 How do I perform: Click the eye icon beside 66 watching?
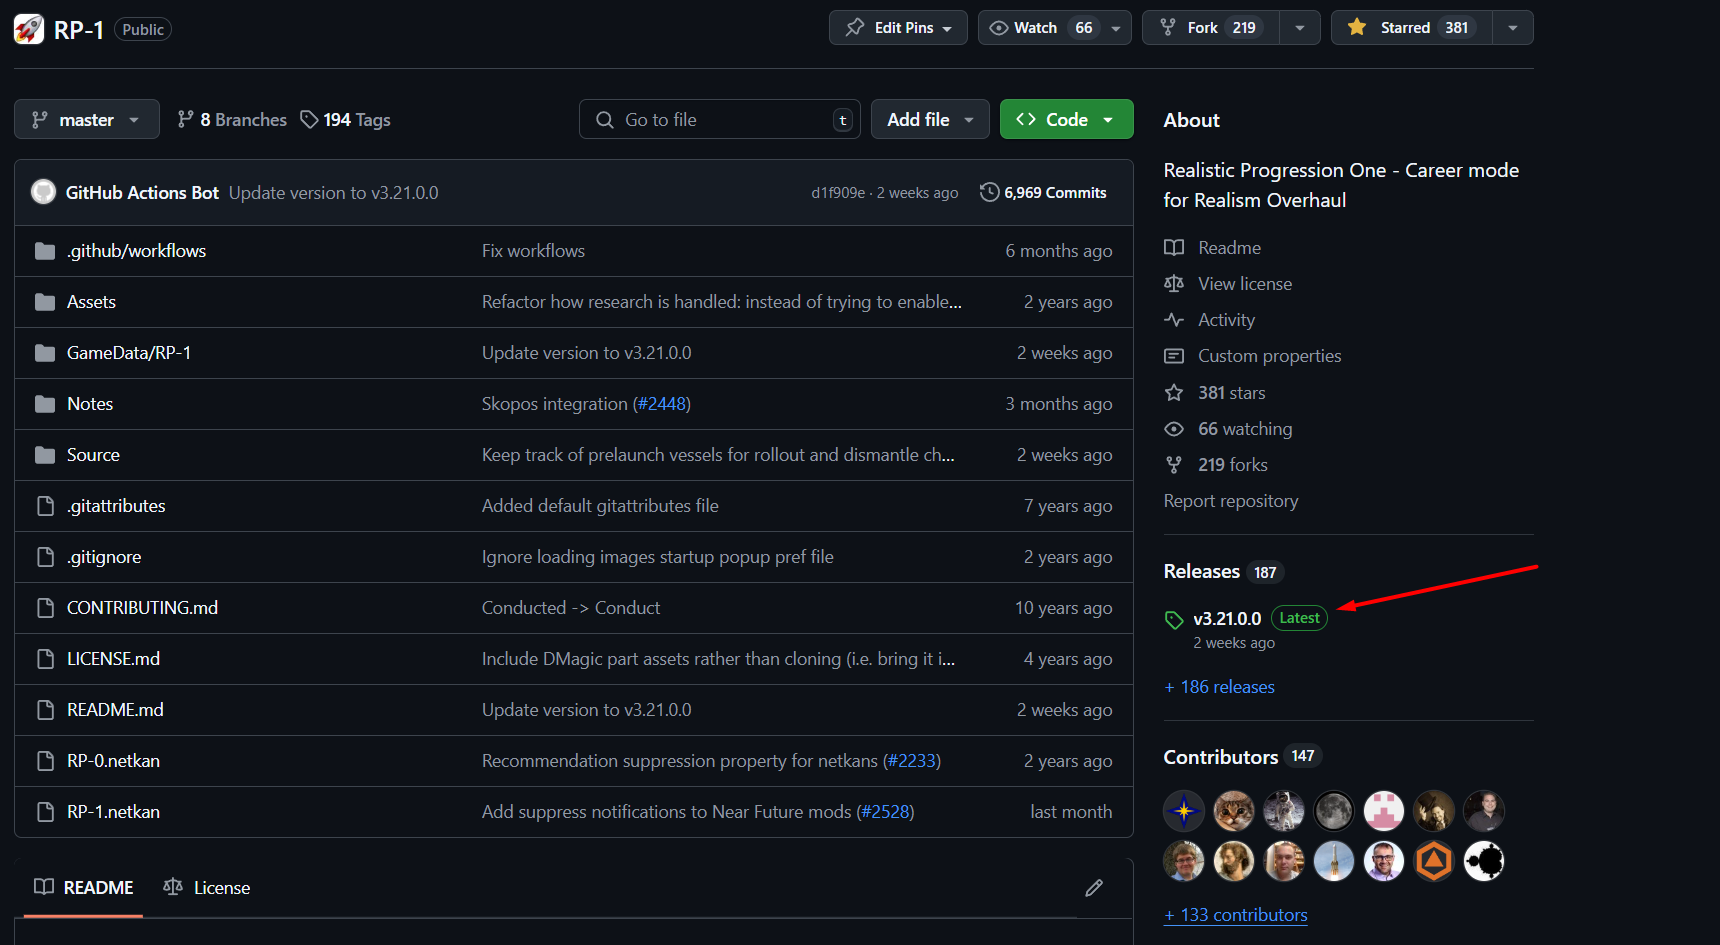(1174, 429)
